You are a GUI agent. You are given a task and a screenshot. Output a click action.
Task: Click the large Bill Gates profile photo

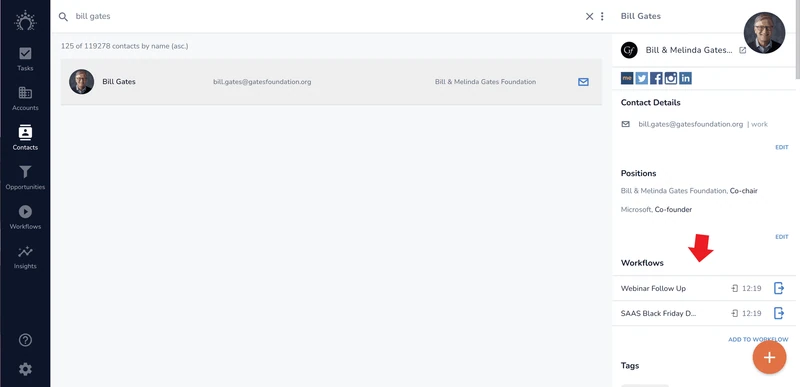[x=764, y=33]
